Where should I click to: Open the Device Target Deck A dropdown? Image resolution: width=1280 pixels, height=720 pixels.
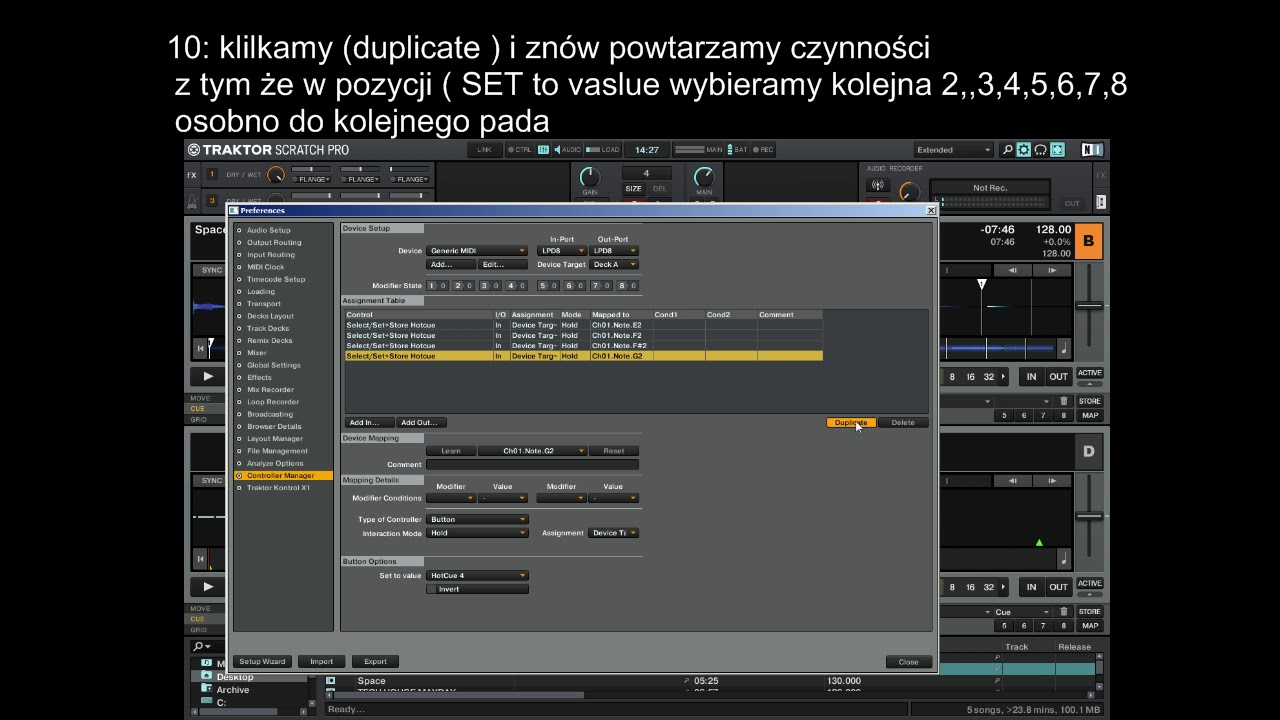(x=613, y=265)
